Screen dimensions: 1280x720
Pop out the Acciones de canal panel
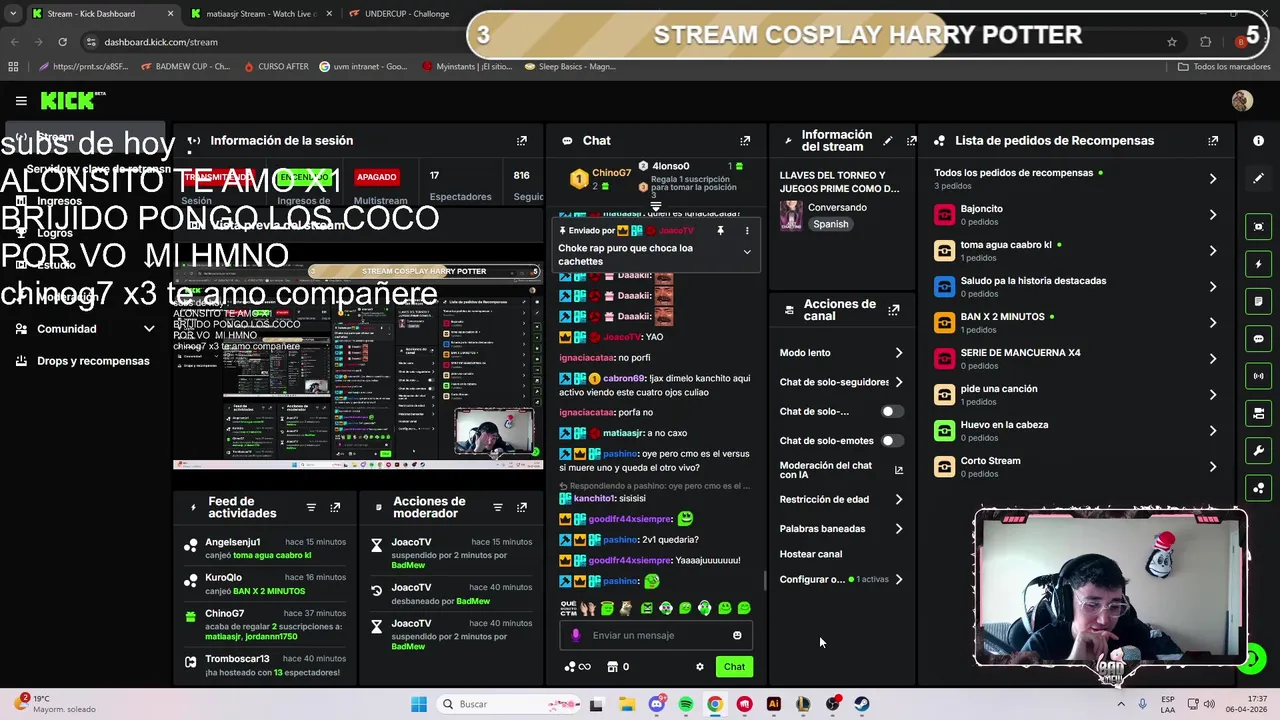[x=894, y=310]
